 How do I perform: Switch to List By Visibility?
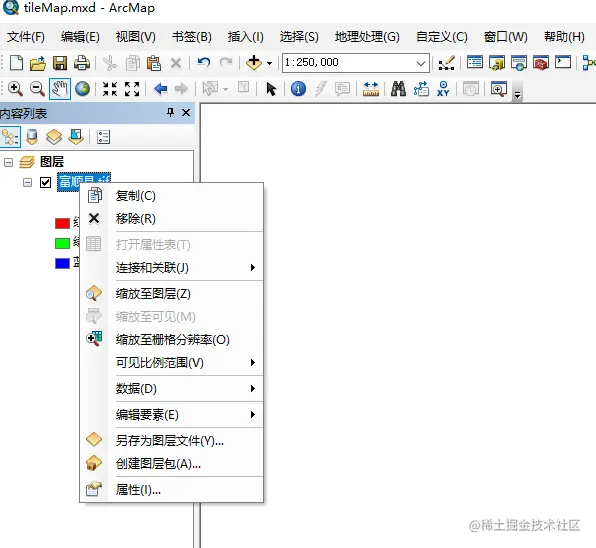pyautogui.click(x=54, y=137)
